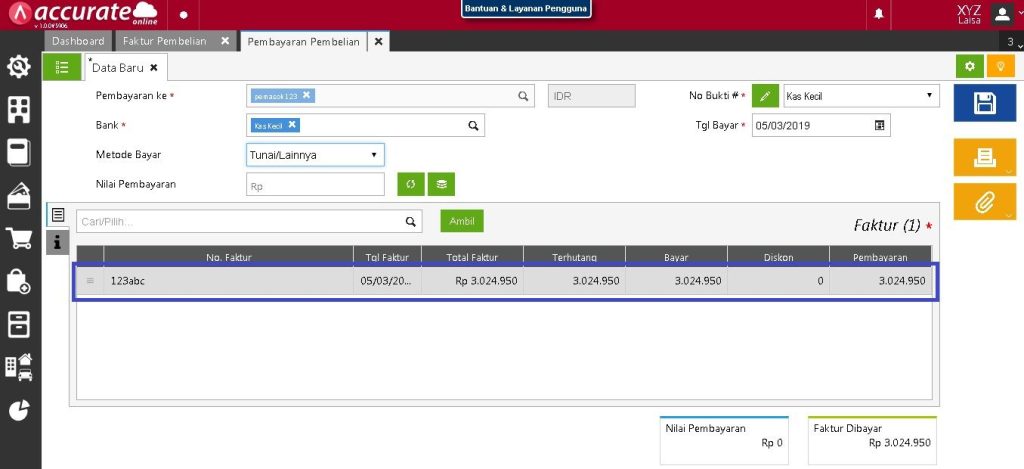
Task: Switch to the Faktur Pembelian tab
Action: (x=165, y=41)
